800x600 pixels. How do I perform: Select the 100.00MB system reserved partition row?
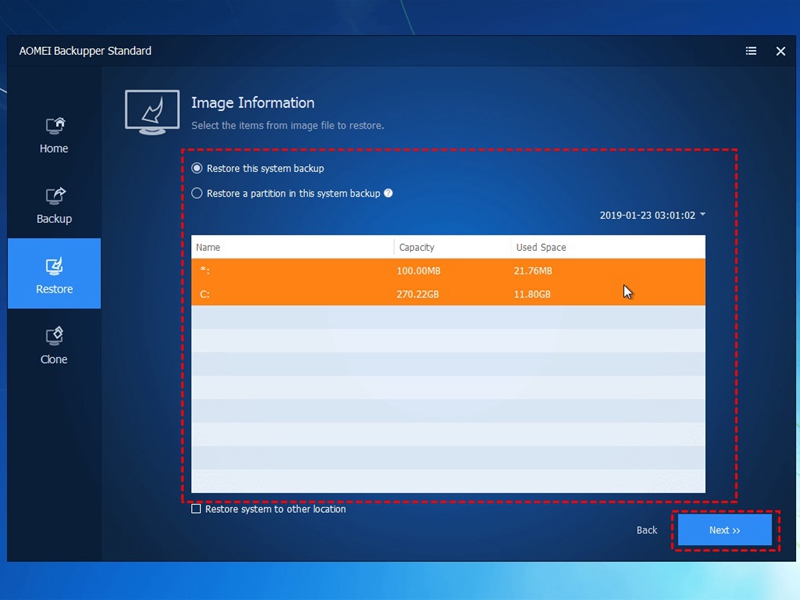(x=448, y=270)
